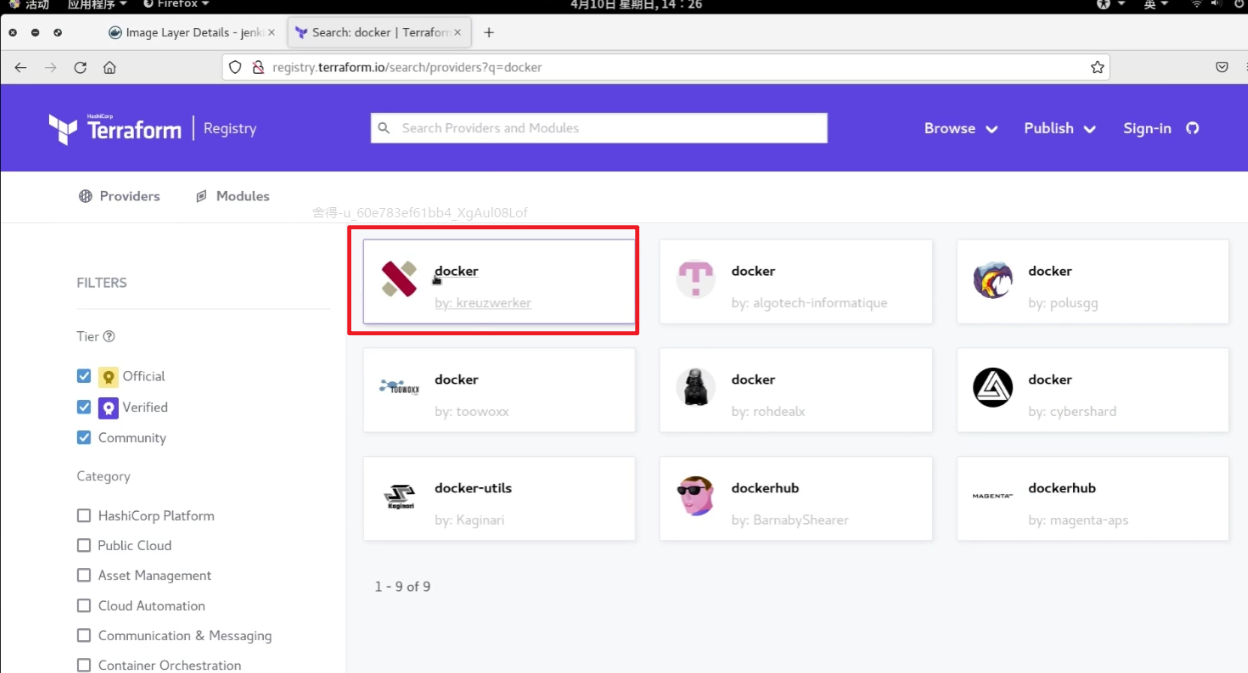Bookmark this page with the star icon
Screen dimensions: 1248x673
point(1097,67)
